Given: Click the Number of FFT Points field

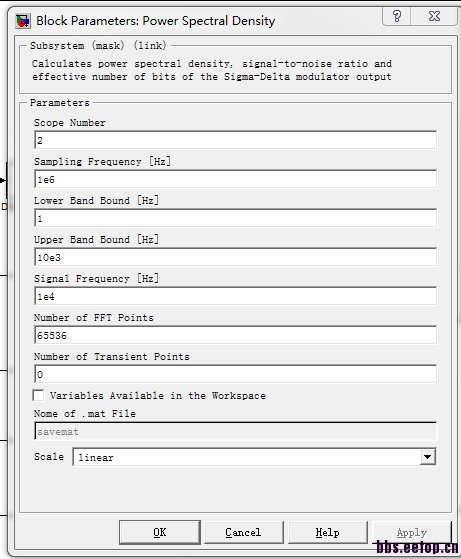Looking at the screenshot, I should point(235,335).
